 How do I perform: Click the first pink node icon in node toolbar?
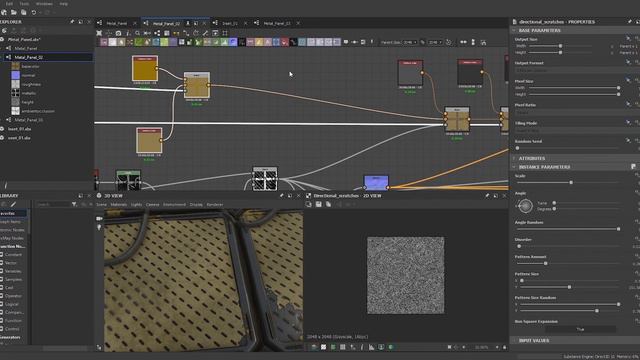click(104, 42)
